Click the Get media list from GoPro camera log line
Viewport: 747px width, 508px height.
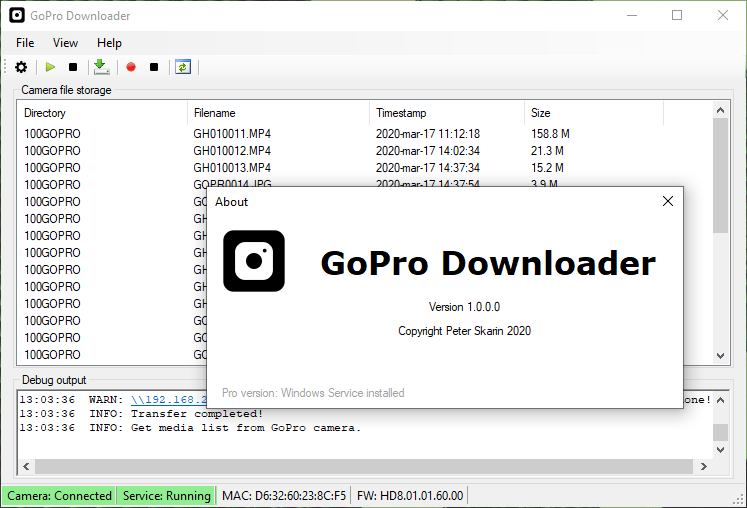click(x=190, y=428)
